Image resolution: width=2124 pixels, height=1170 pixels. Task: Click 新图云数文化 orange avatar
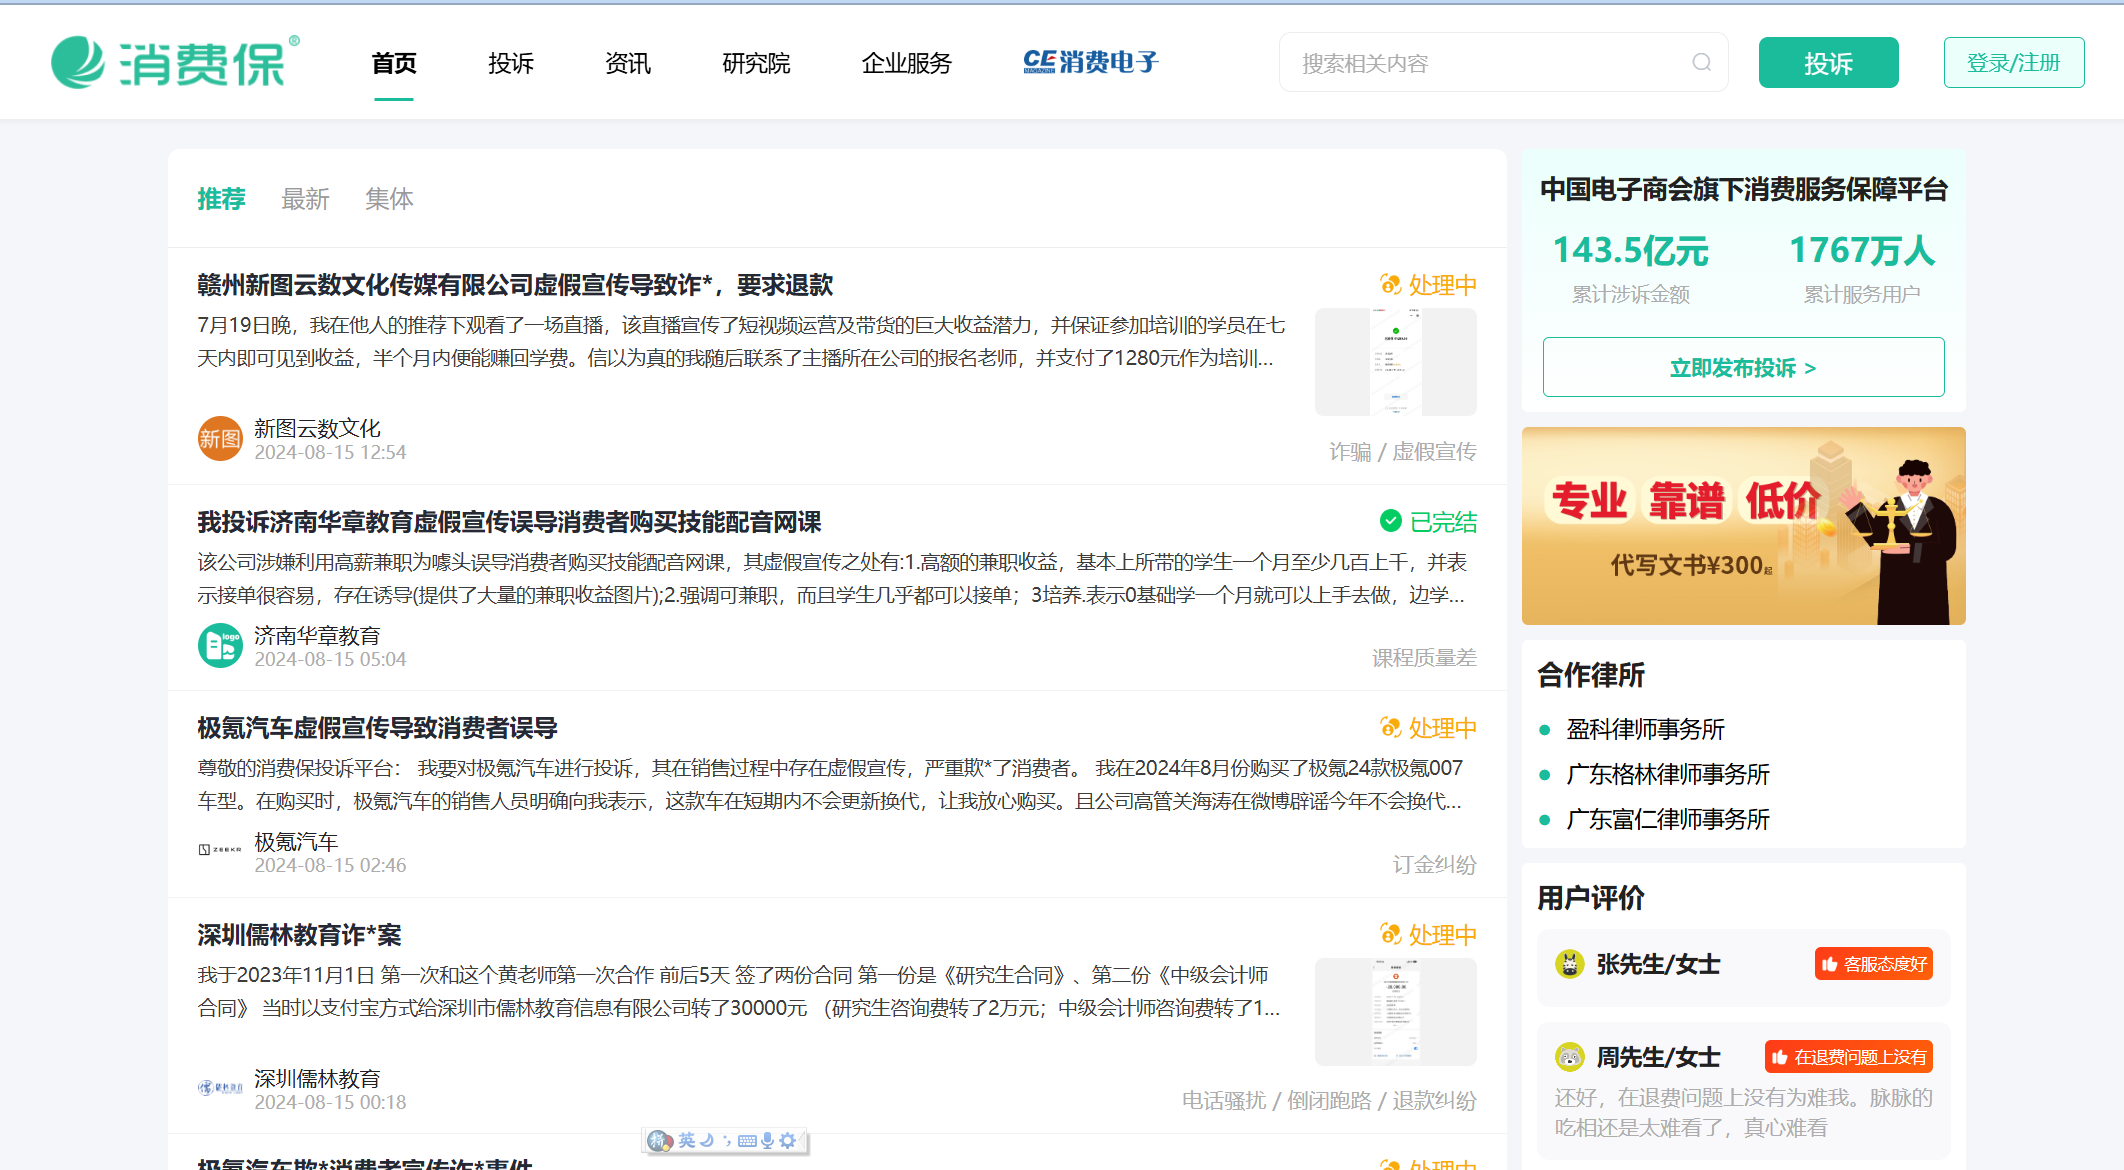220,439
